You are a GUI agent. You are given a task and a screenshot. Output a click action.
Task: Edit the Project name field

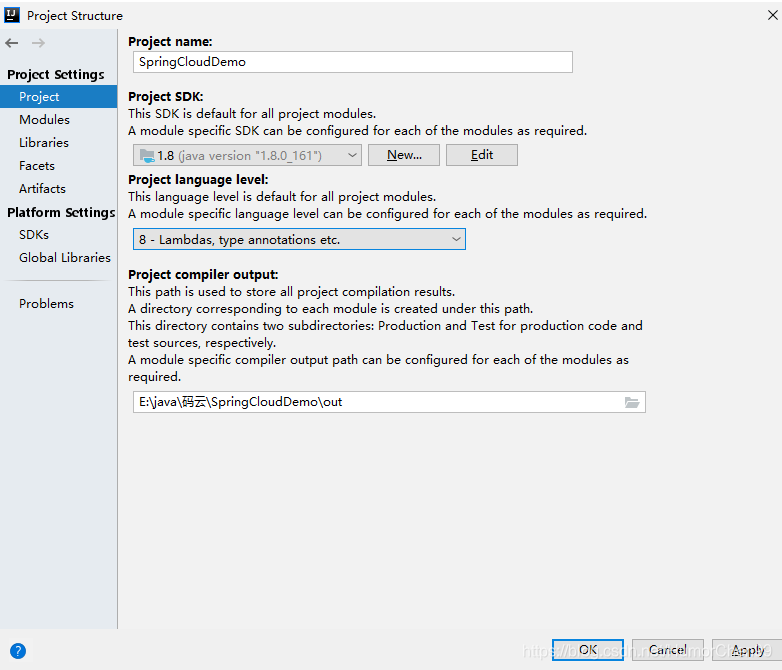click(353, 62)
